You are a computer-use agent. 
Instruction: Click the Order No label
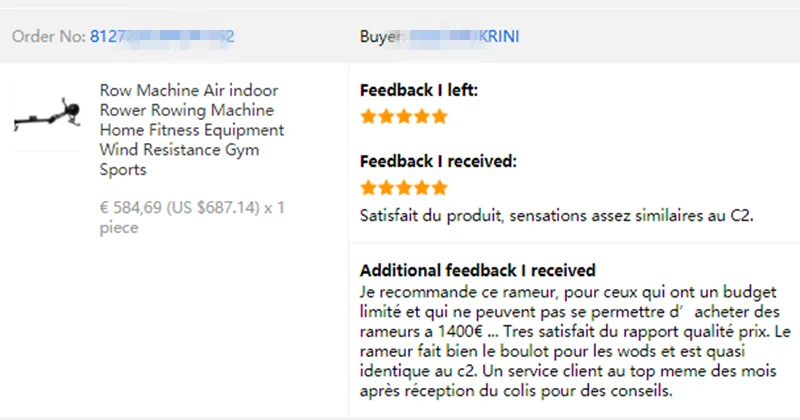pos(49,37)
